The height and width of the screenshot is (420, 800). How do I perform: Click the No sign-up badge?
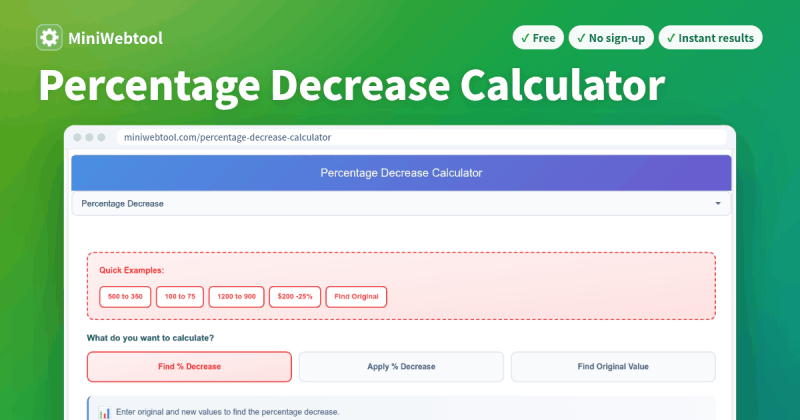pos(611,38)
